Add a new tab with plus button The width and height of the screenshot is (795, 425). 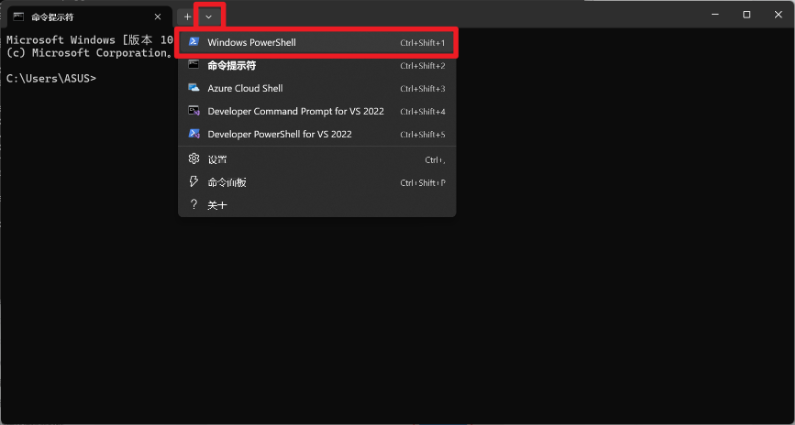(187, 17)
